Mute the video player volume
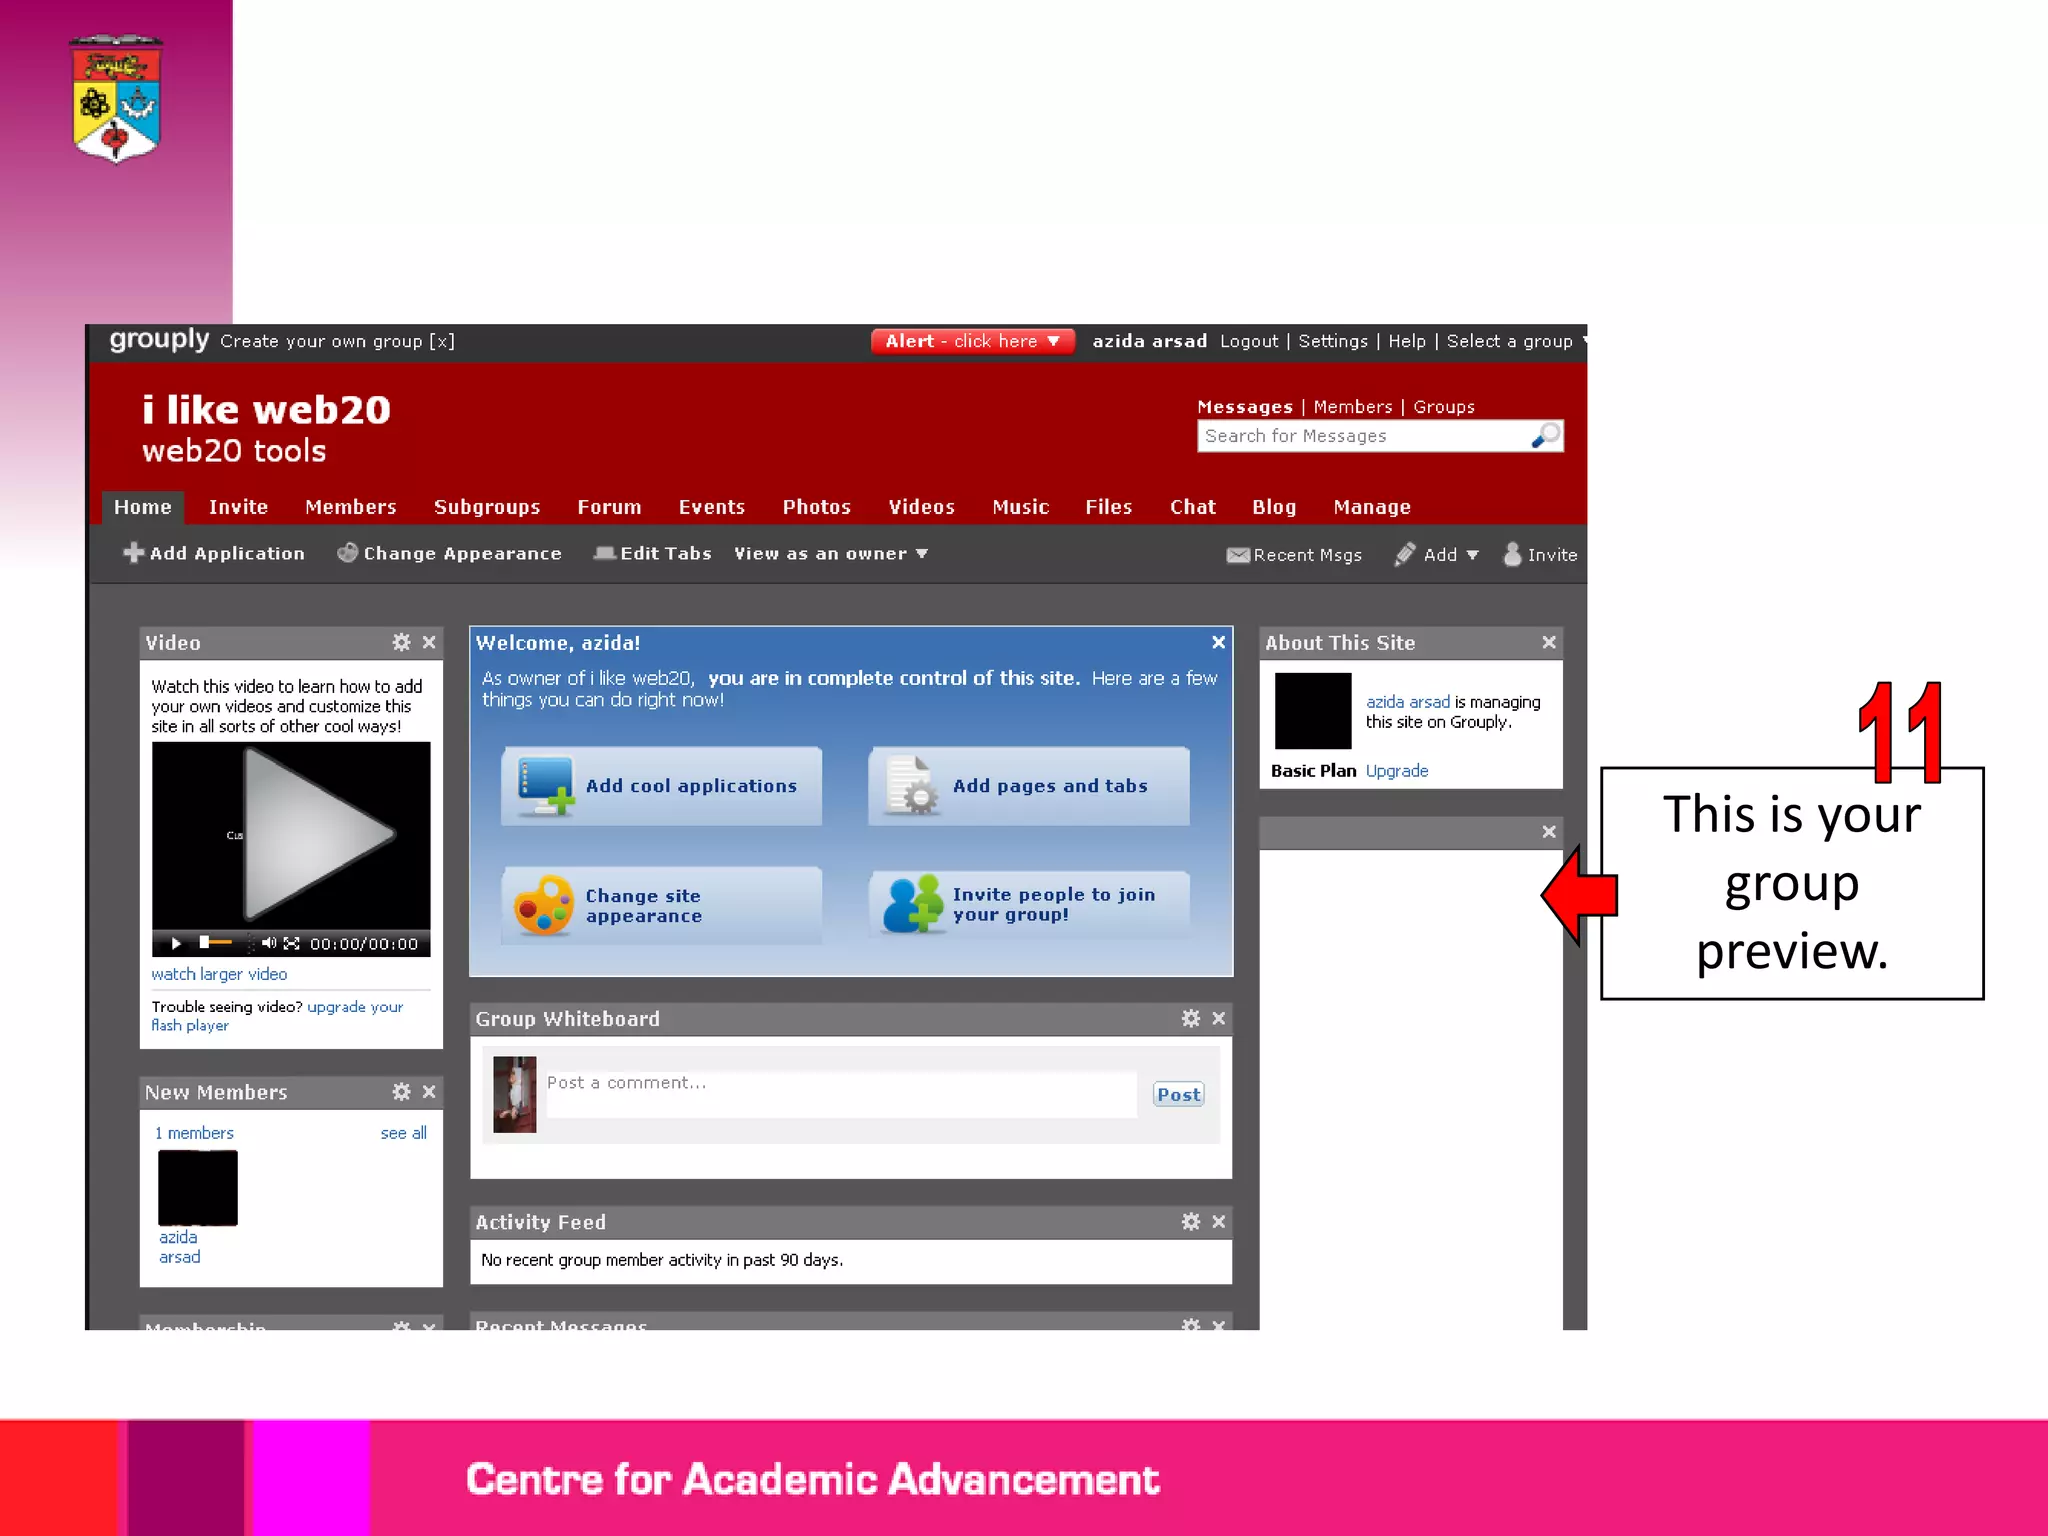This screenshot has height=1536, width=2048. pos(268,943)
